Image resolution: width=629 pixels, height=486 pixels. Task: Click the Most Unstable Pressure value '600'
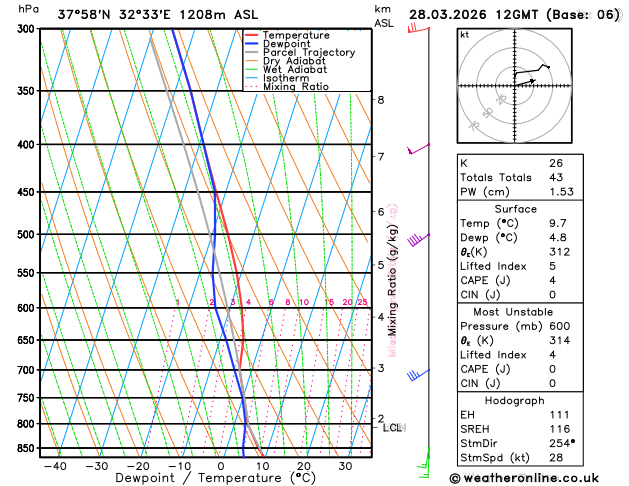[560, 326]
